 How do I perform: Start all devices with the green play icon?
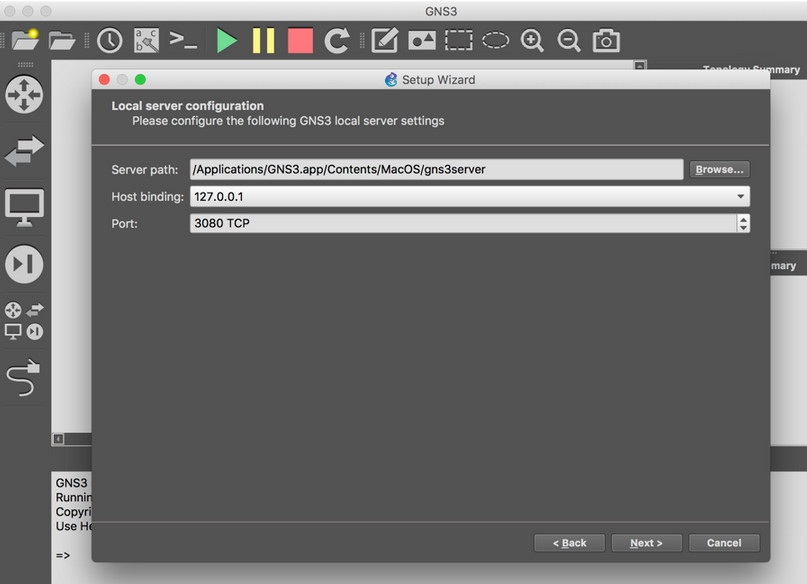[x=227, y=40]
